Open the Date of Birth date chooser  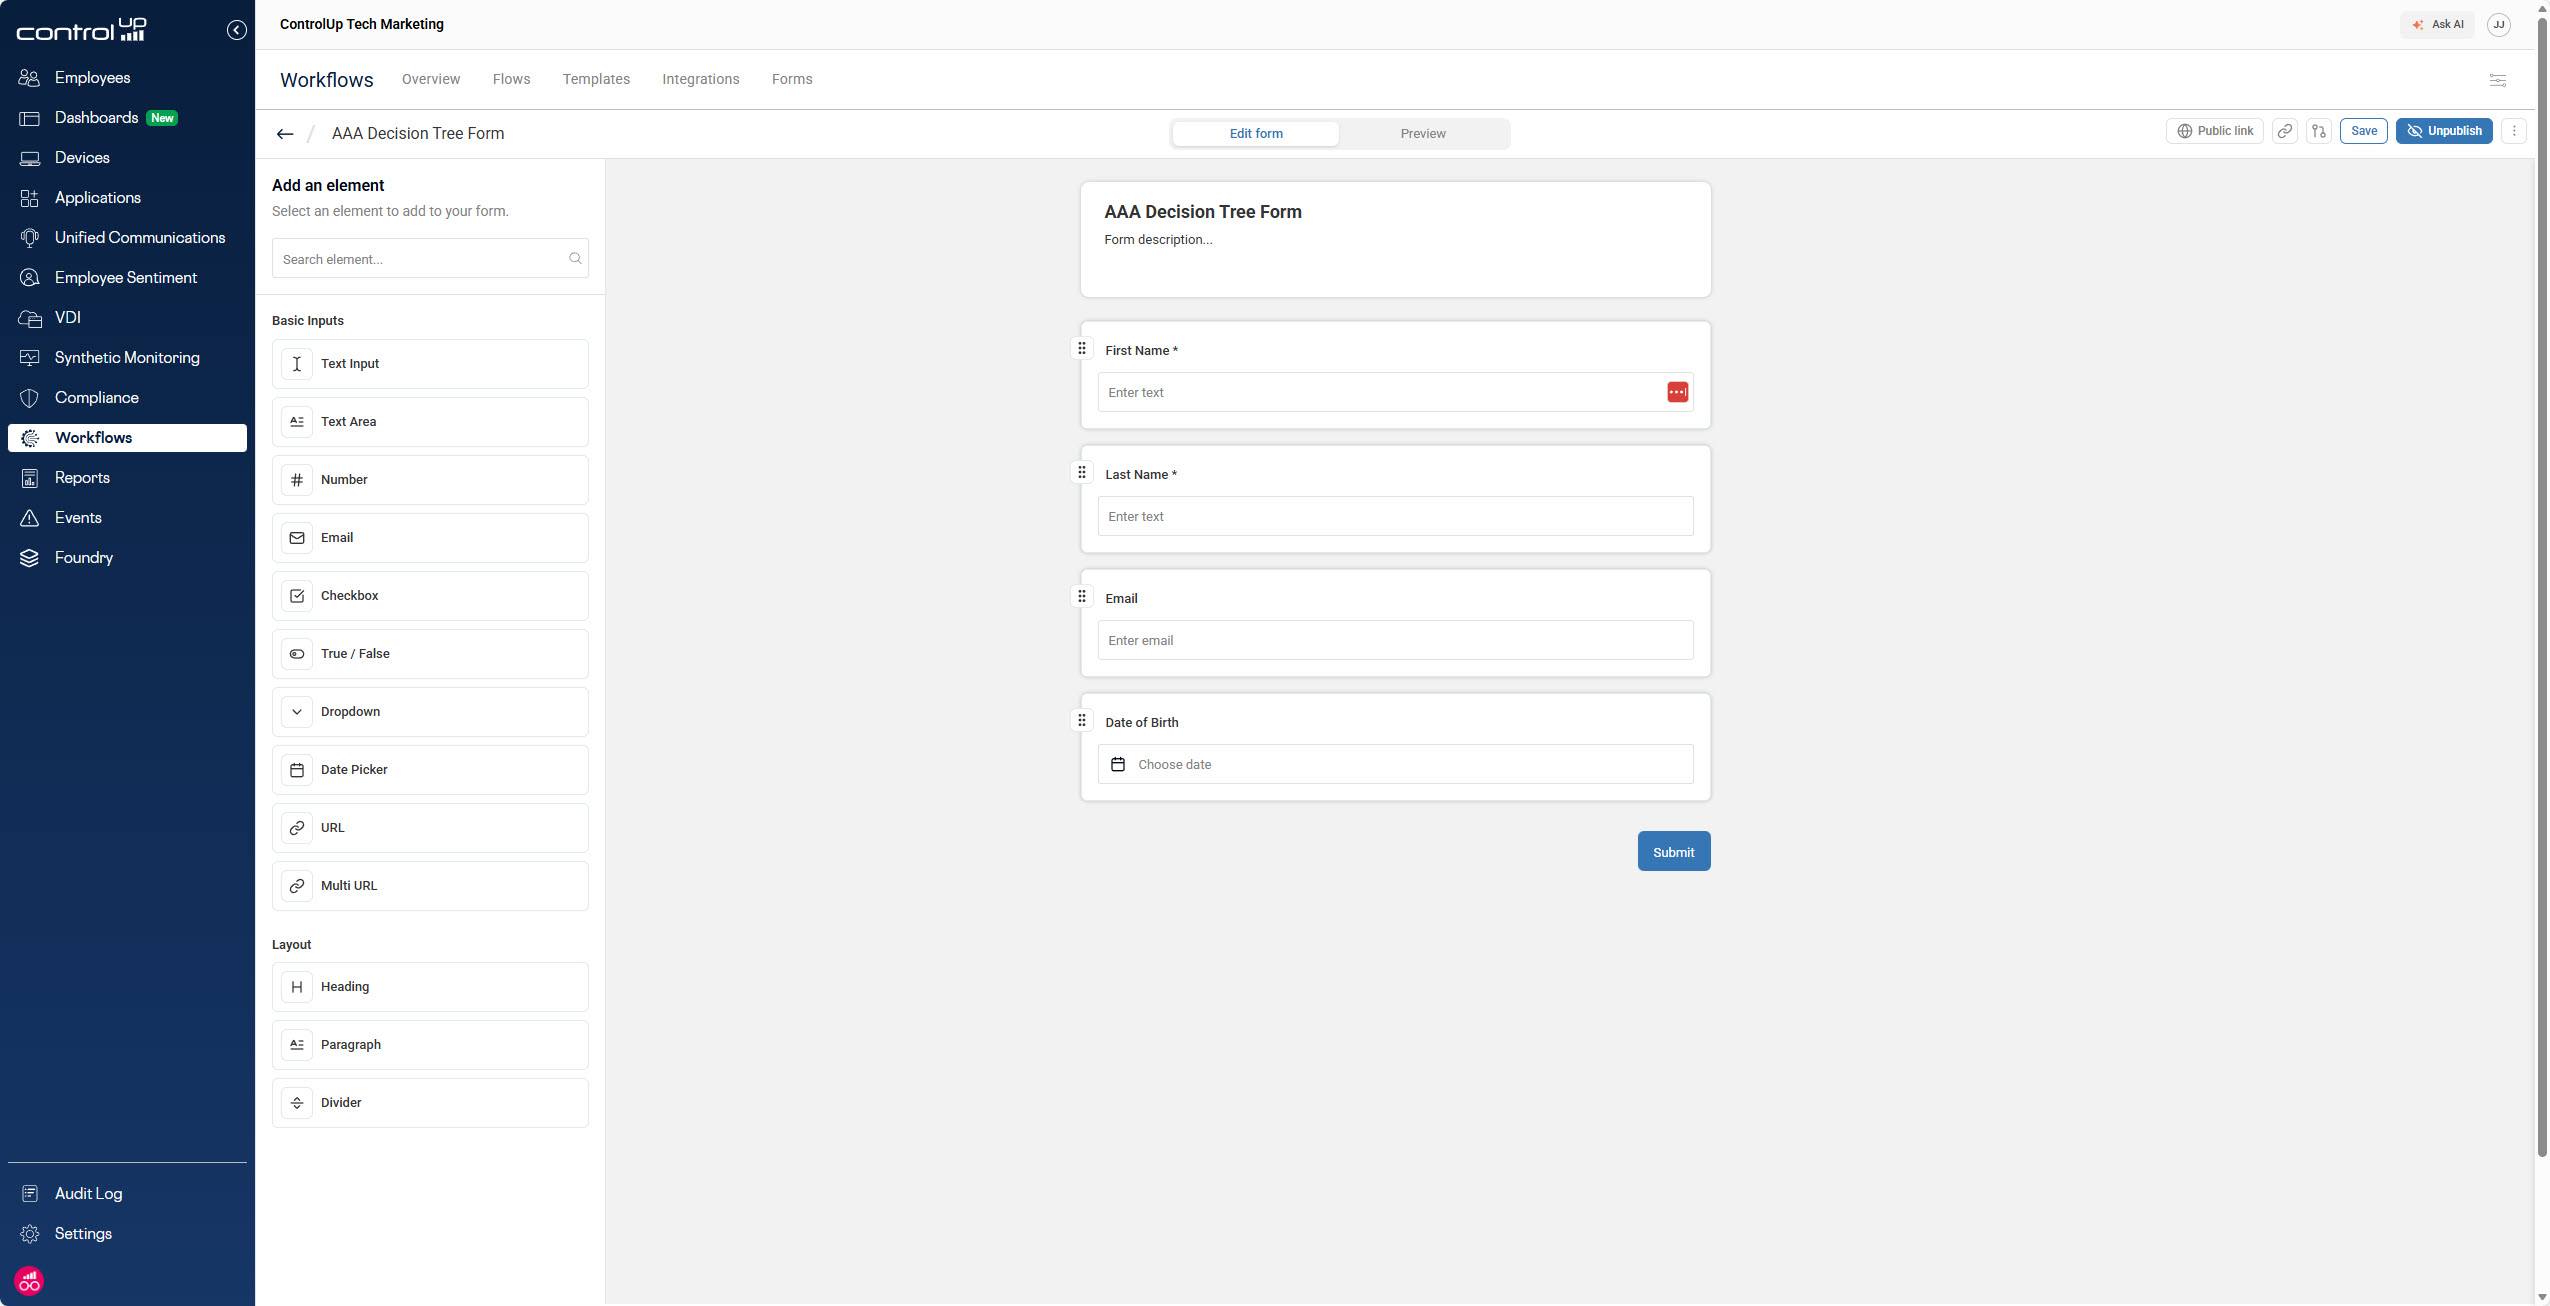coord(1394,764)
